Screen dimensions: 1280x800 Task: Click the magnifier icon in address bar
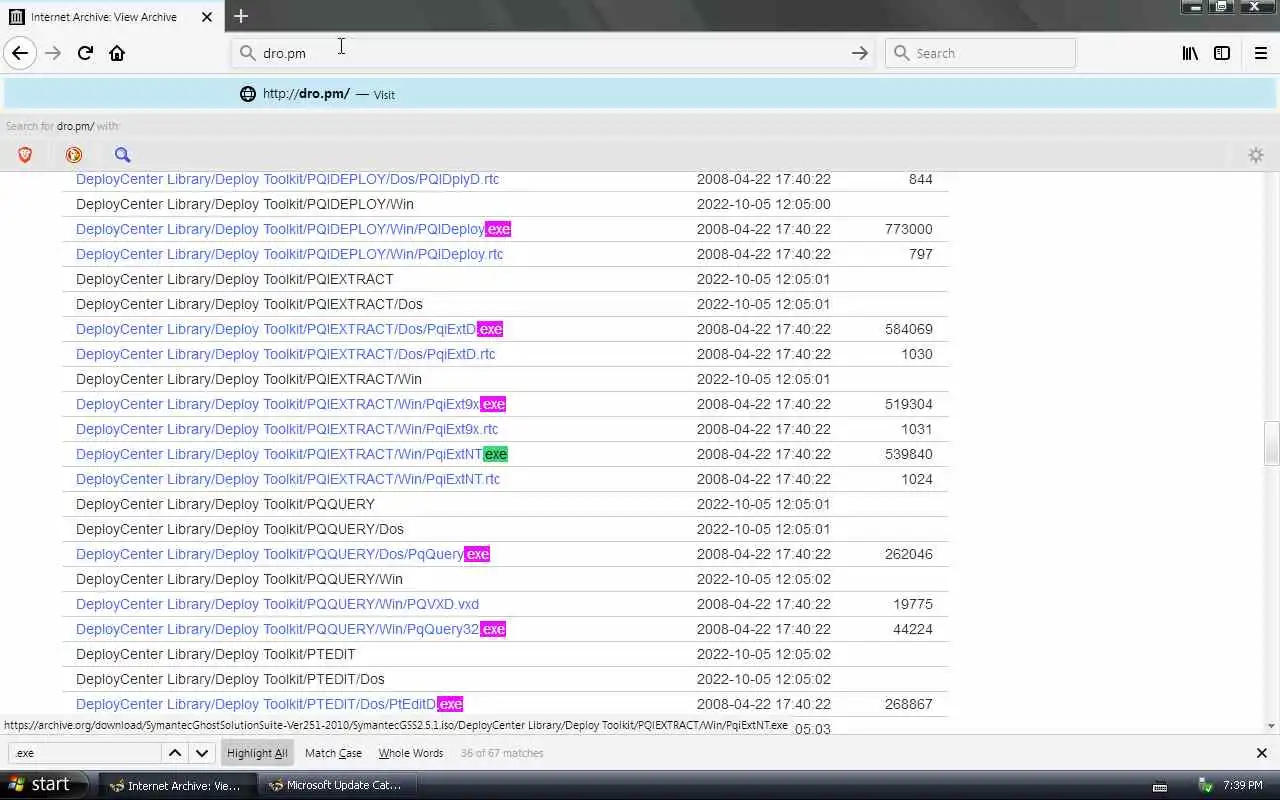click(247, 53)
